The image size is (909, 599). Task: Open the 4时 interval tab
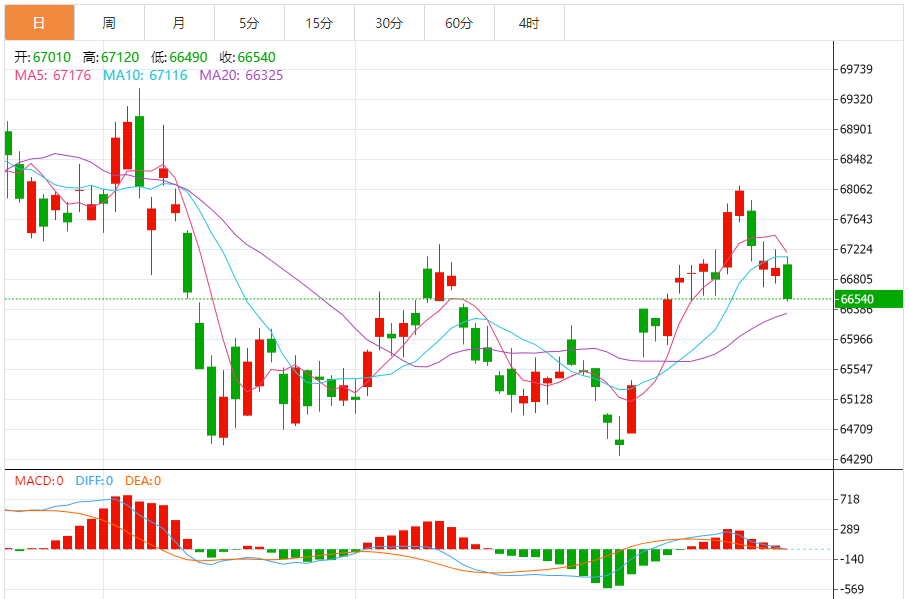pyautogui.click(x=529, y=23)
